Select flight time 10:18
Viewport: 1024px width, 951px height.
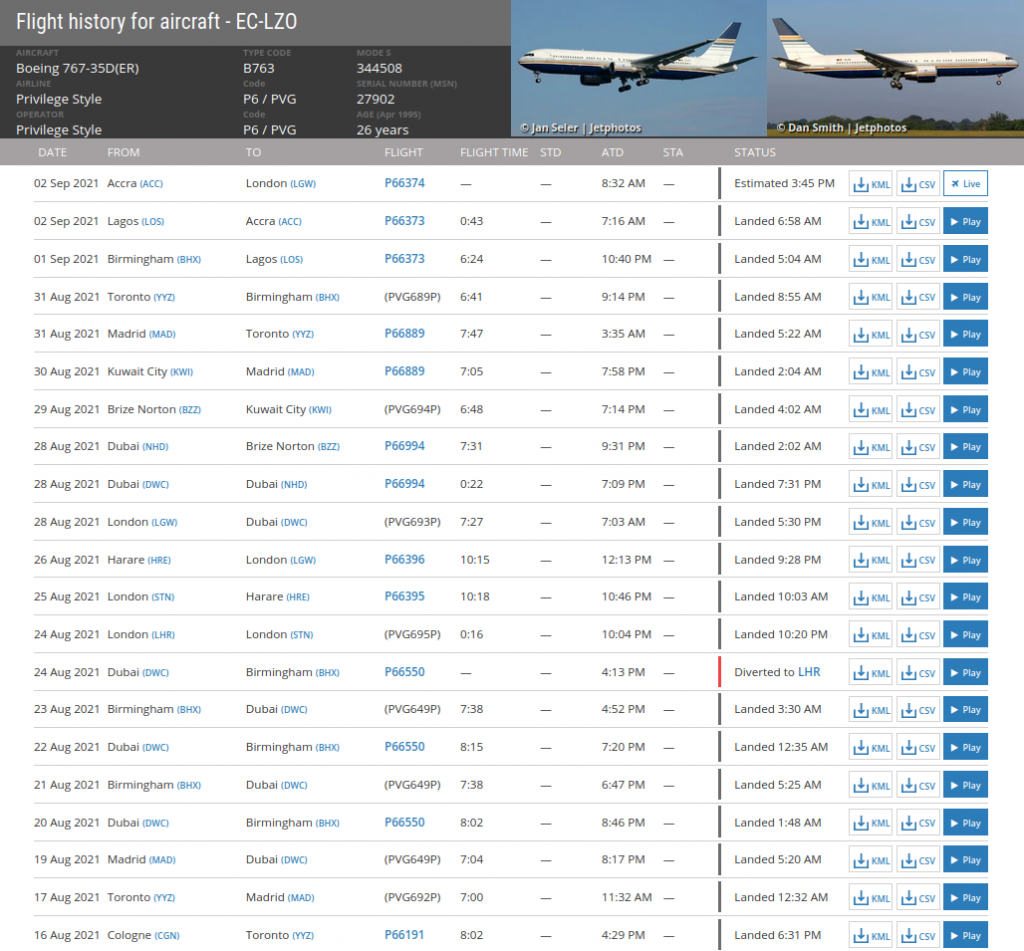(x=475, y=596)
